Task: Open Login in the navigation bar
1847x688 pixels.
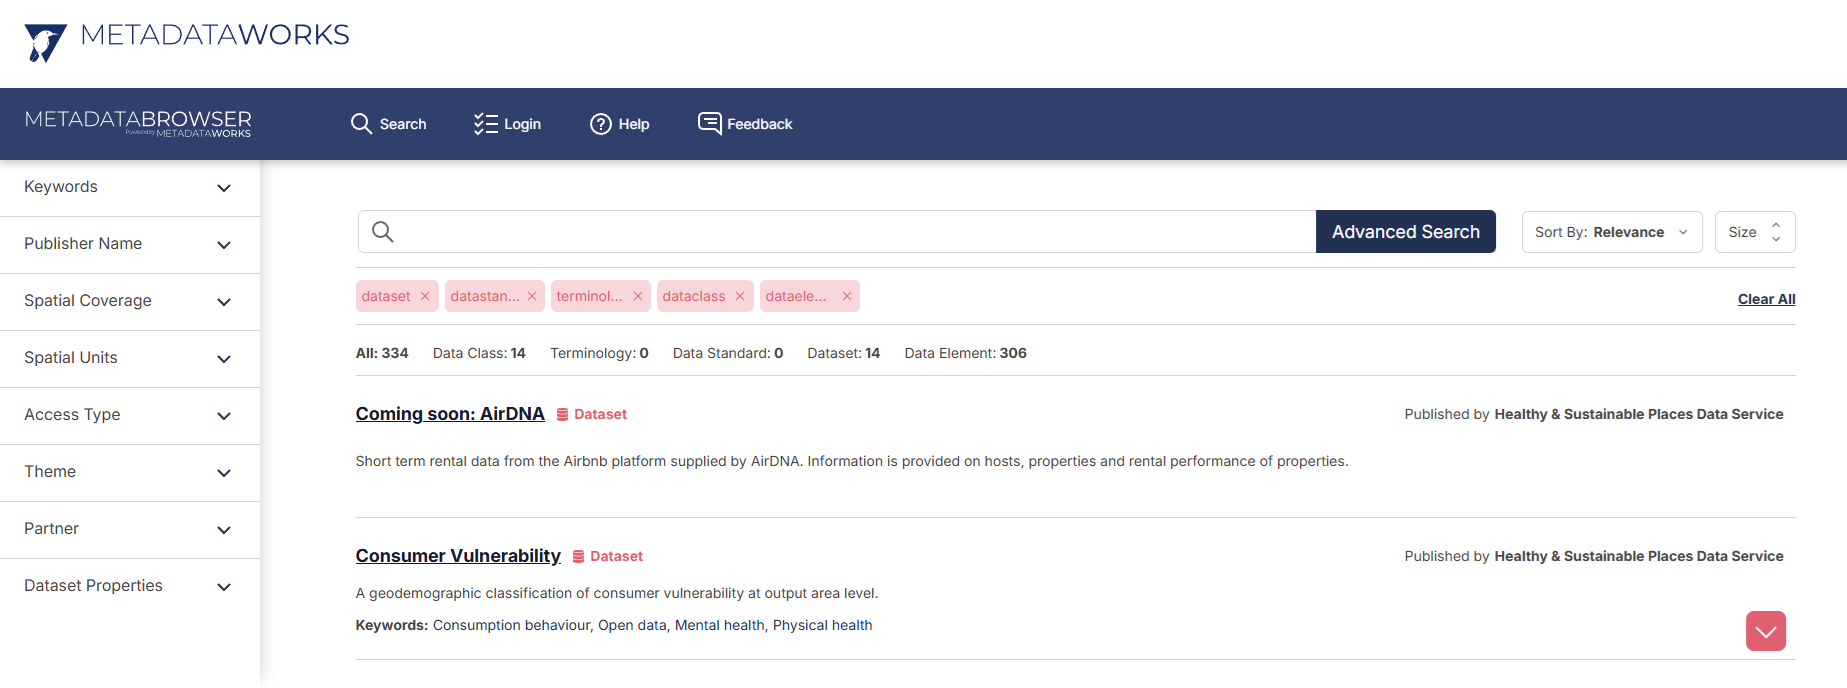Action: click(507, 124)
